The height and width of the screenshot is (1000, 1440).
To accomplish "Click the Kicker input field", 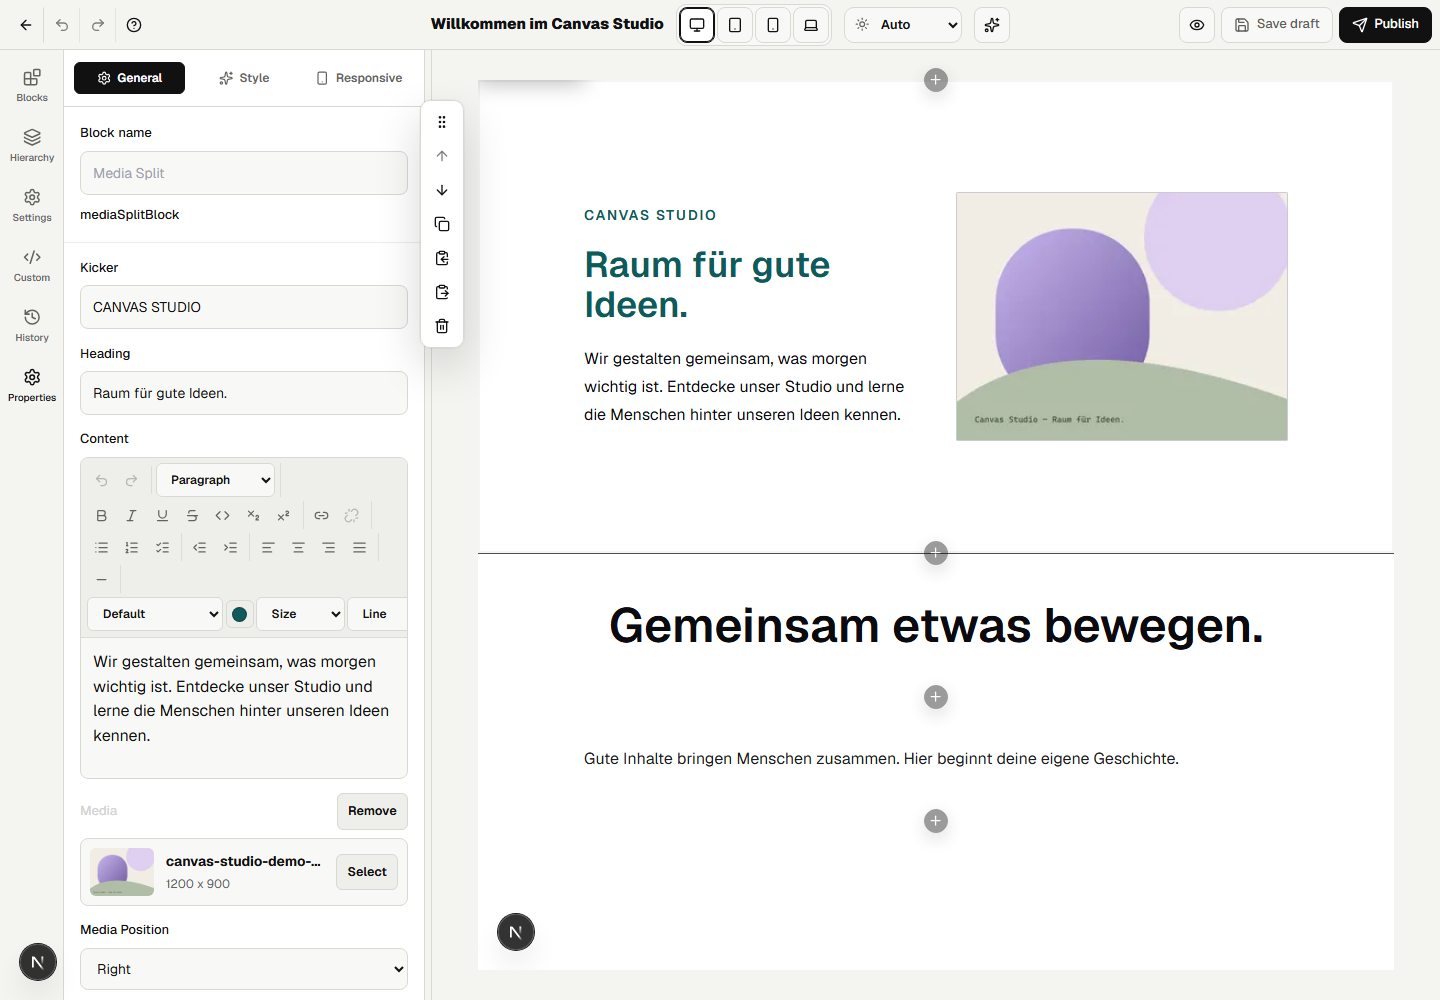I will coord(244,307).
